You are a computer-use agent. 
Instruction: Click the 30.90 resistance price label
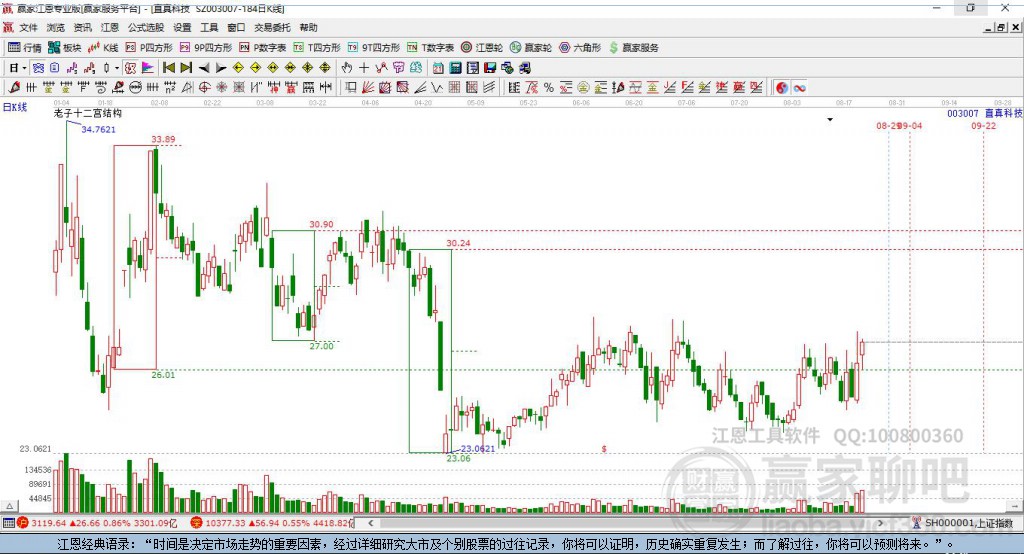(x=321, y=224)
